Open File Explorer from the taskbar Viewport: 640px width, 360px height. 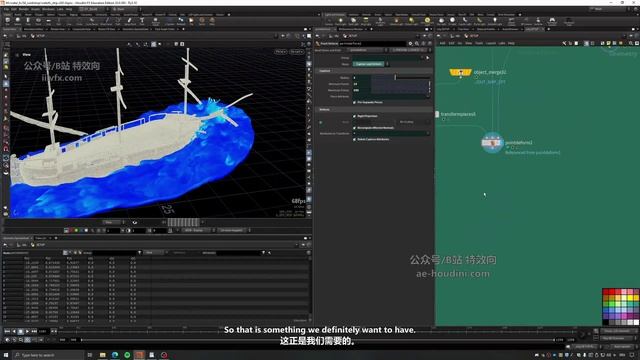102,355
